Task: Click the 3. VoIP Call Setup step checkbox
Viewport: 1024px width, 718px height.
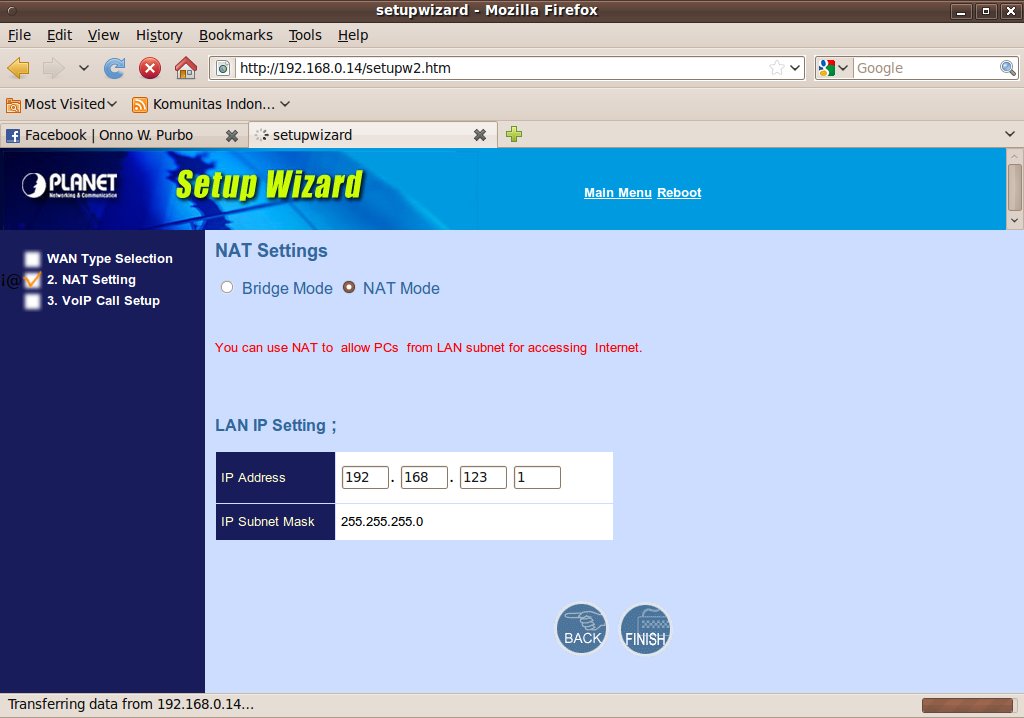Action: (x=32, y=301)
